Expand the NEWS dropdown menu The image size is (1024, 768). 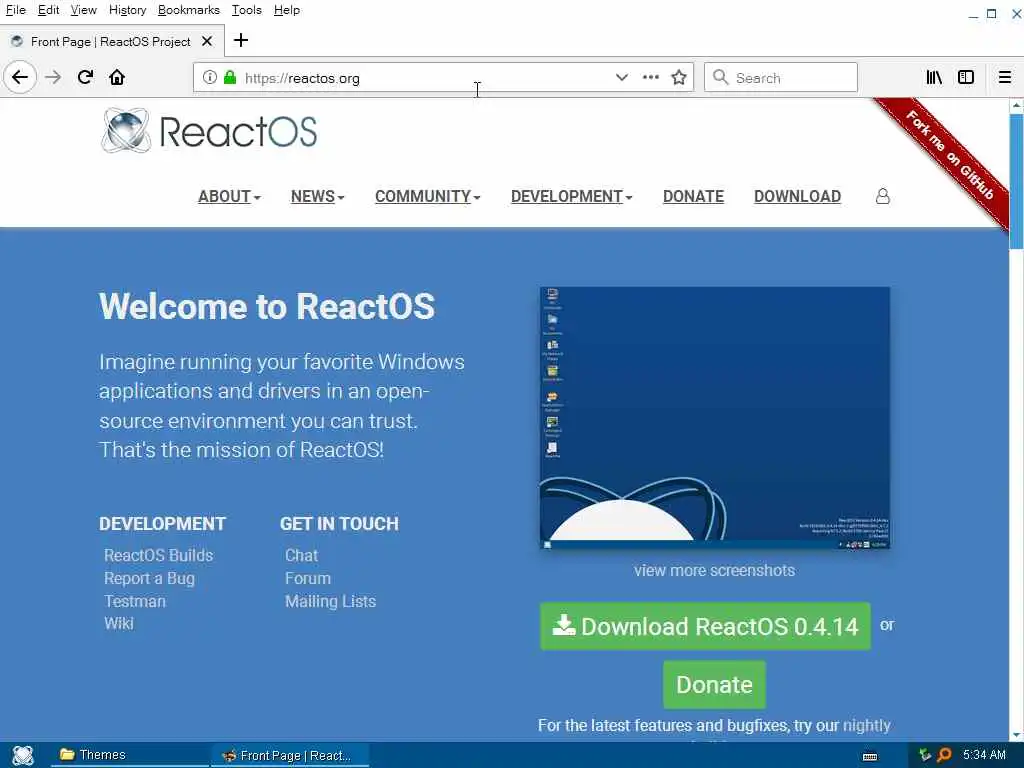tap(317, 197)
